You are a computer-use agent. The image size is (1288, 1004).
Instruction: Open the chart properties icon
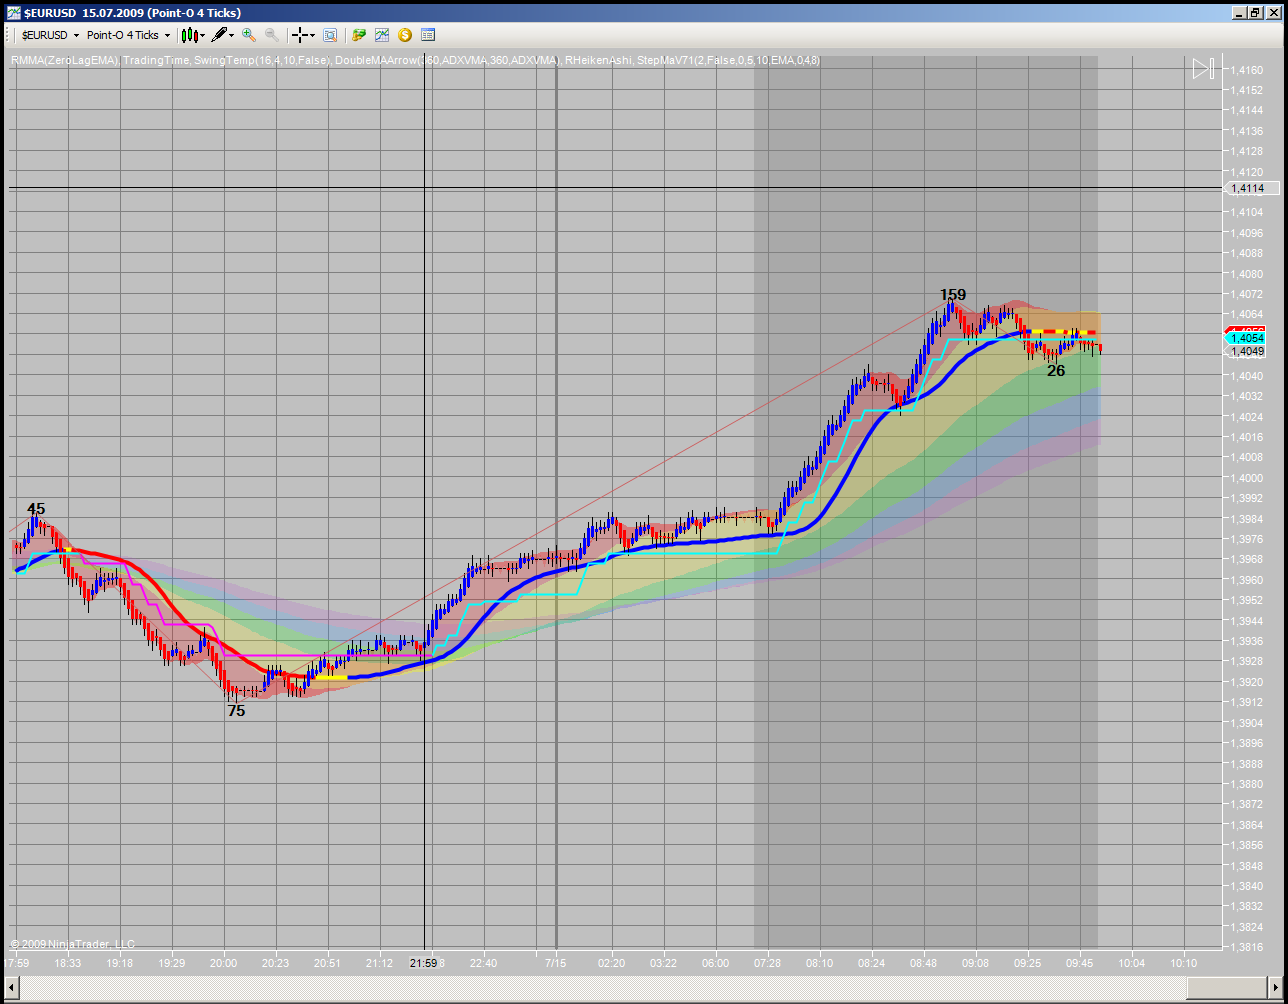(428, 35)
